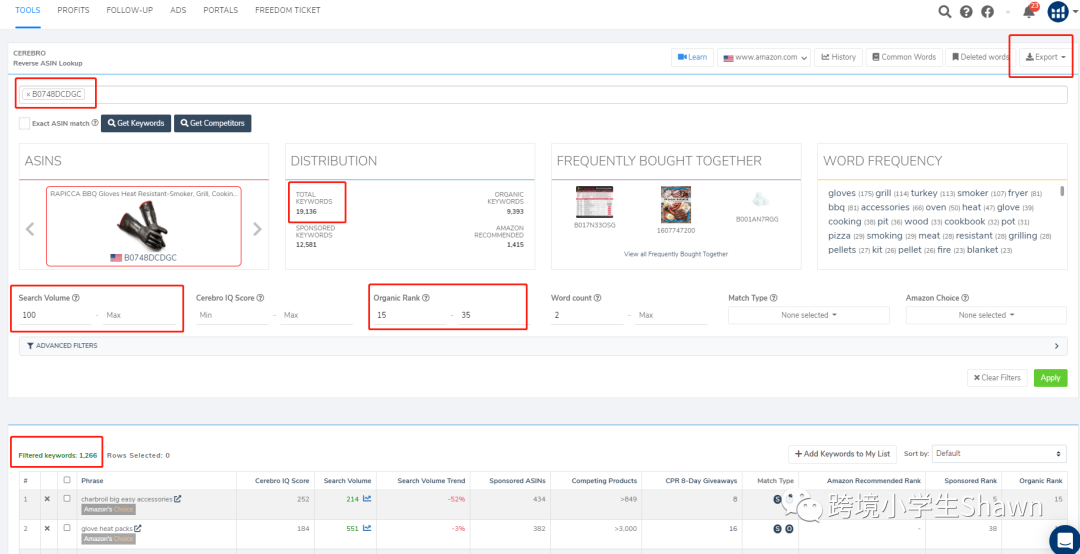Open notifications bell with 23 badge

coord(1029,12)
